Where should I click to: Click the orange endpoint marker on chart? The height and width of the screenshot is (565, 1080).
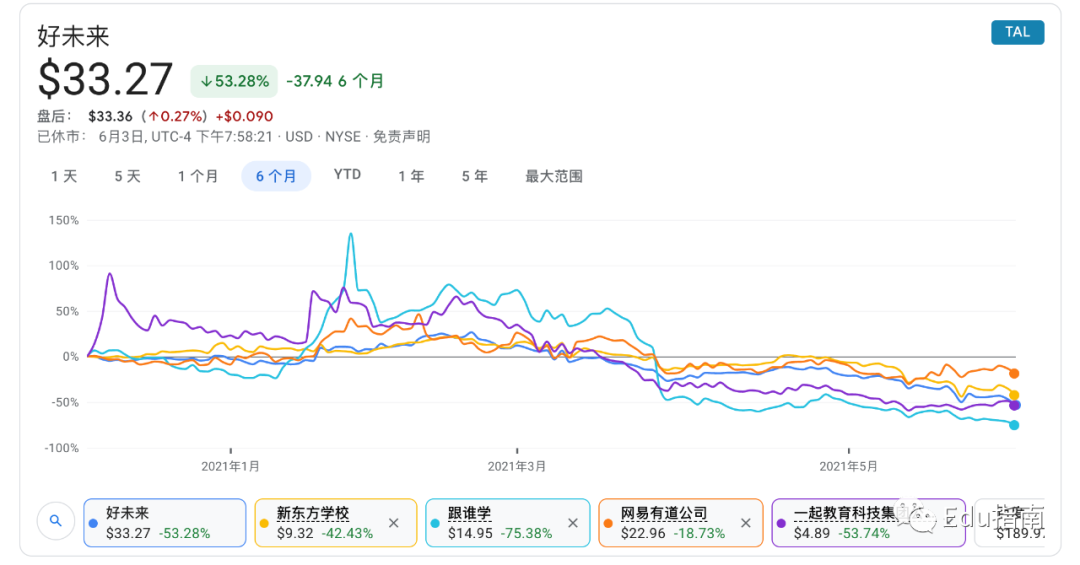point(1014,373)
